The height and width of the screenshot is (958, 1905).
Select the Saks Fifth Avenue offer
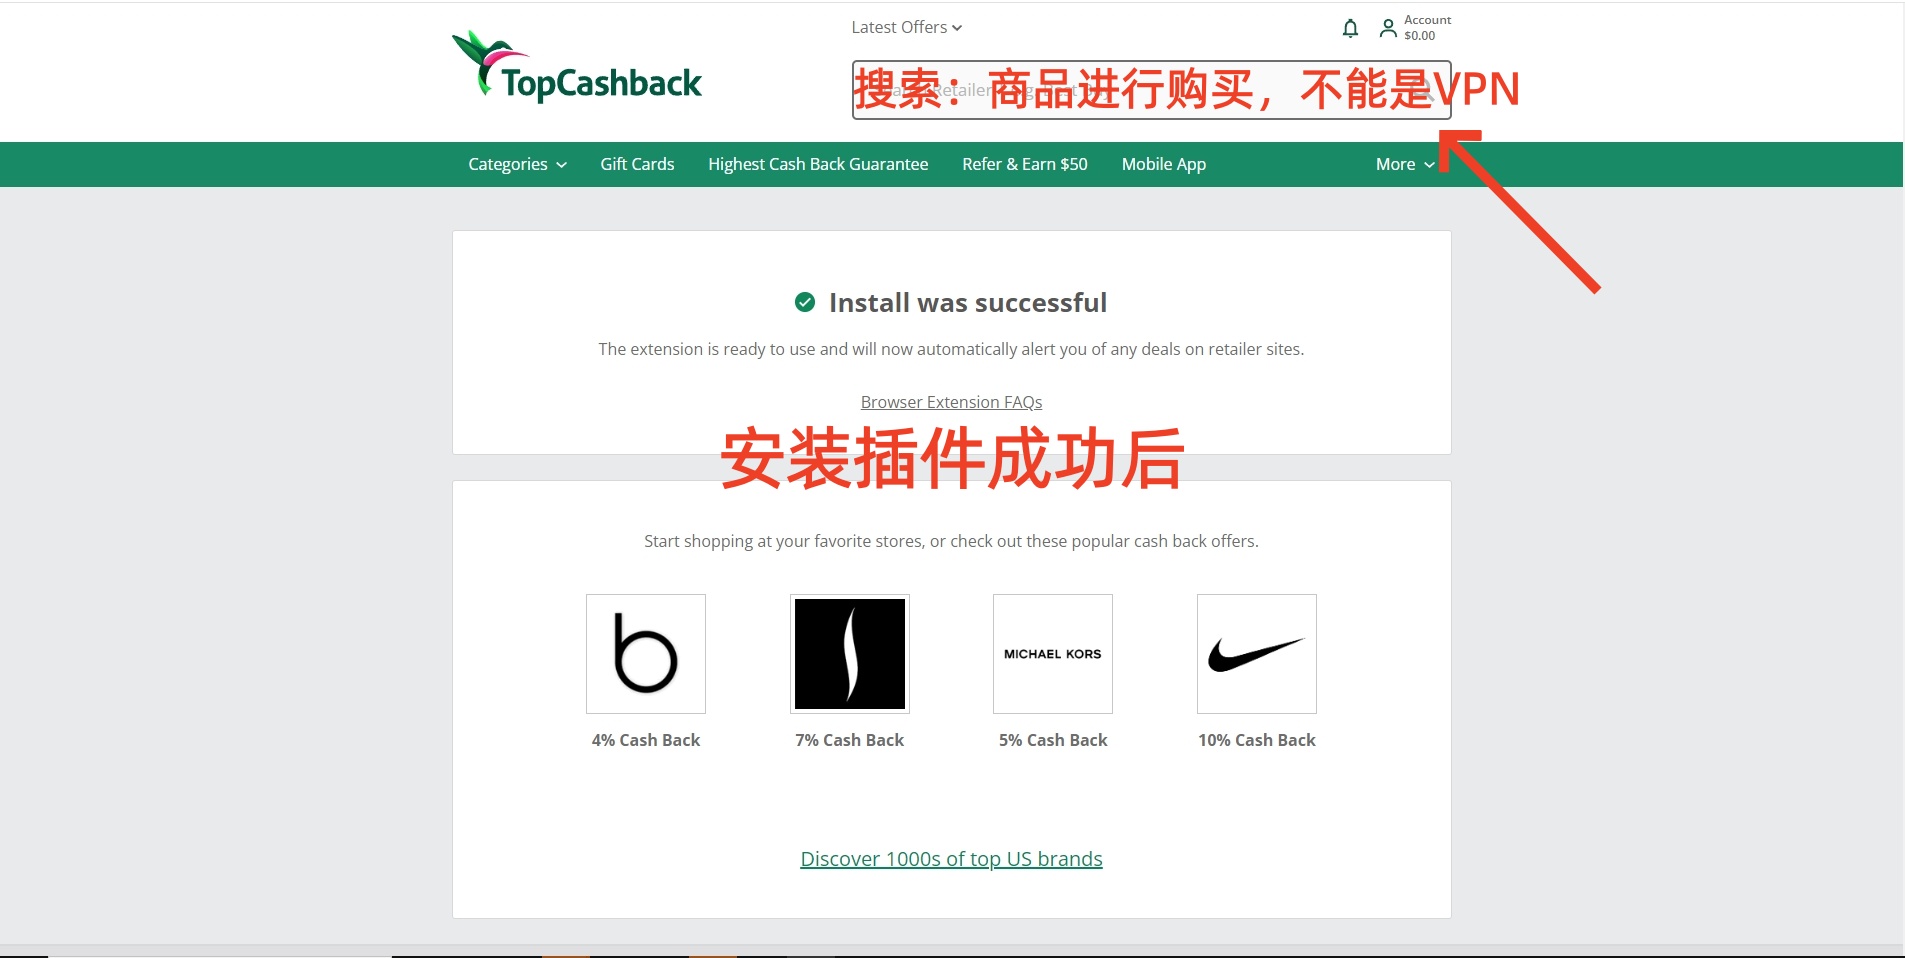pos(849,653)
